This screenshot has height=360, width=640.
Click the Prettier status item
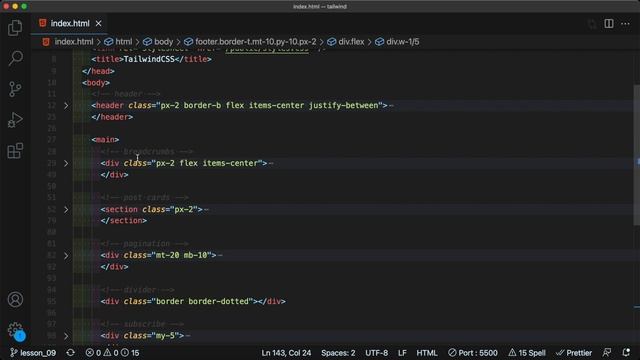pyautogui.click(x=574, y=353)
